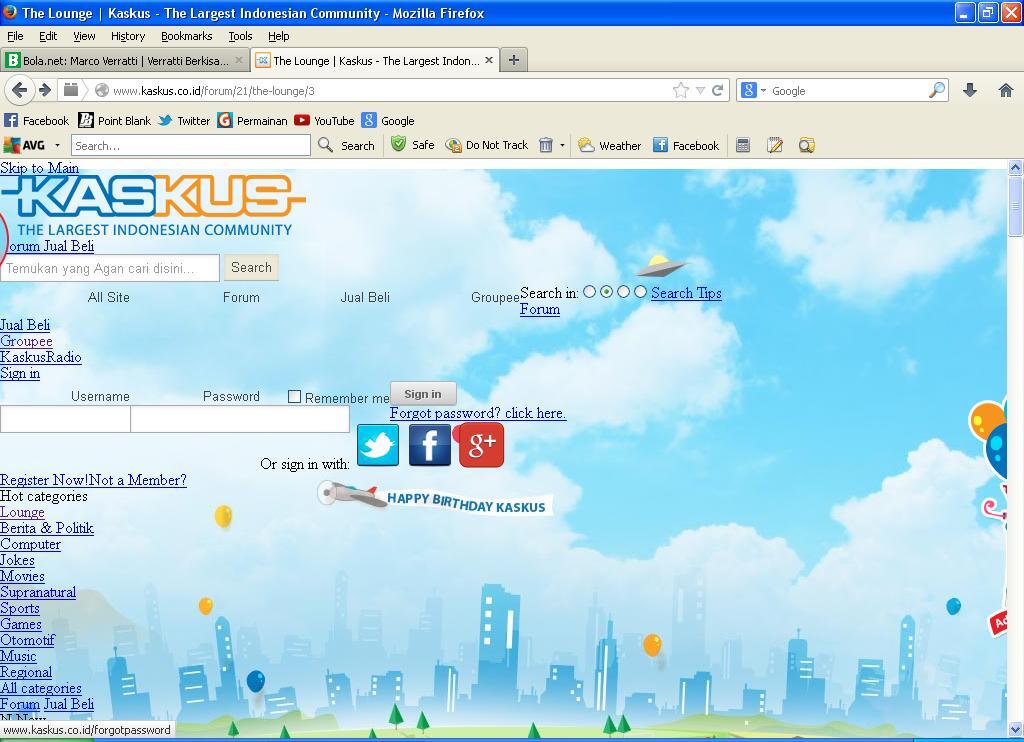
Task: Click the page vertical scrollbar down arrow
Action: [1016, 730]
